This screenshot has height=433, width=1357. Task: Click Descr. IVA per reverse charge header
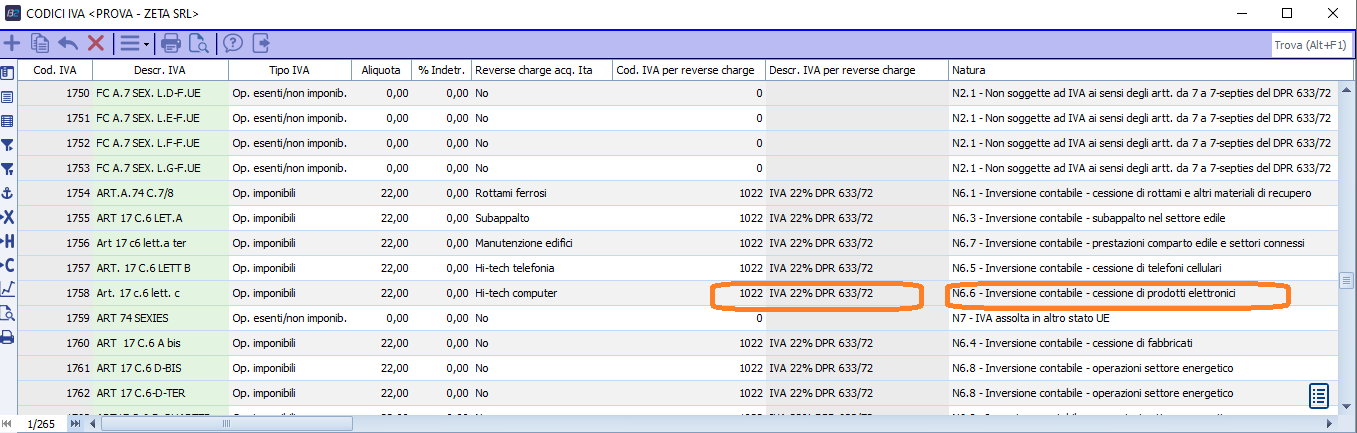[857, 71]
